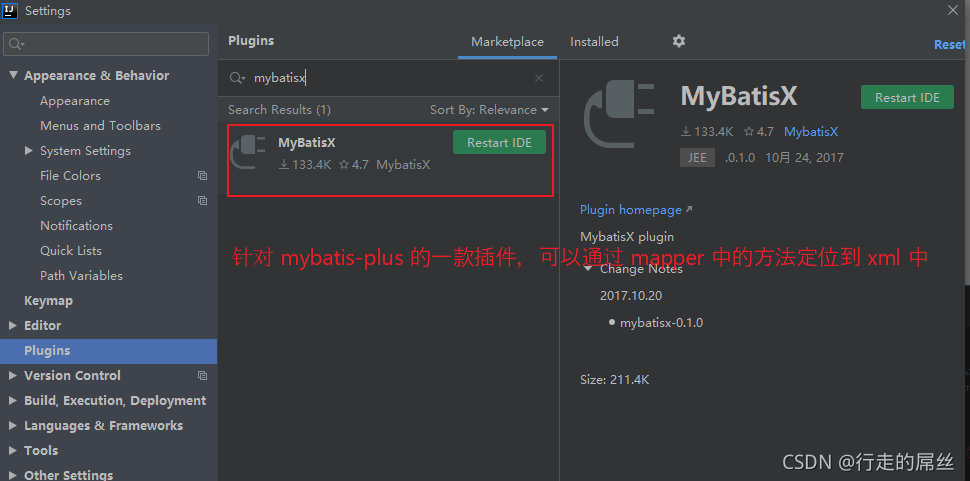Close the Settings window
Screen dimensions: 970x481
point(953,10)
